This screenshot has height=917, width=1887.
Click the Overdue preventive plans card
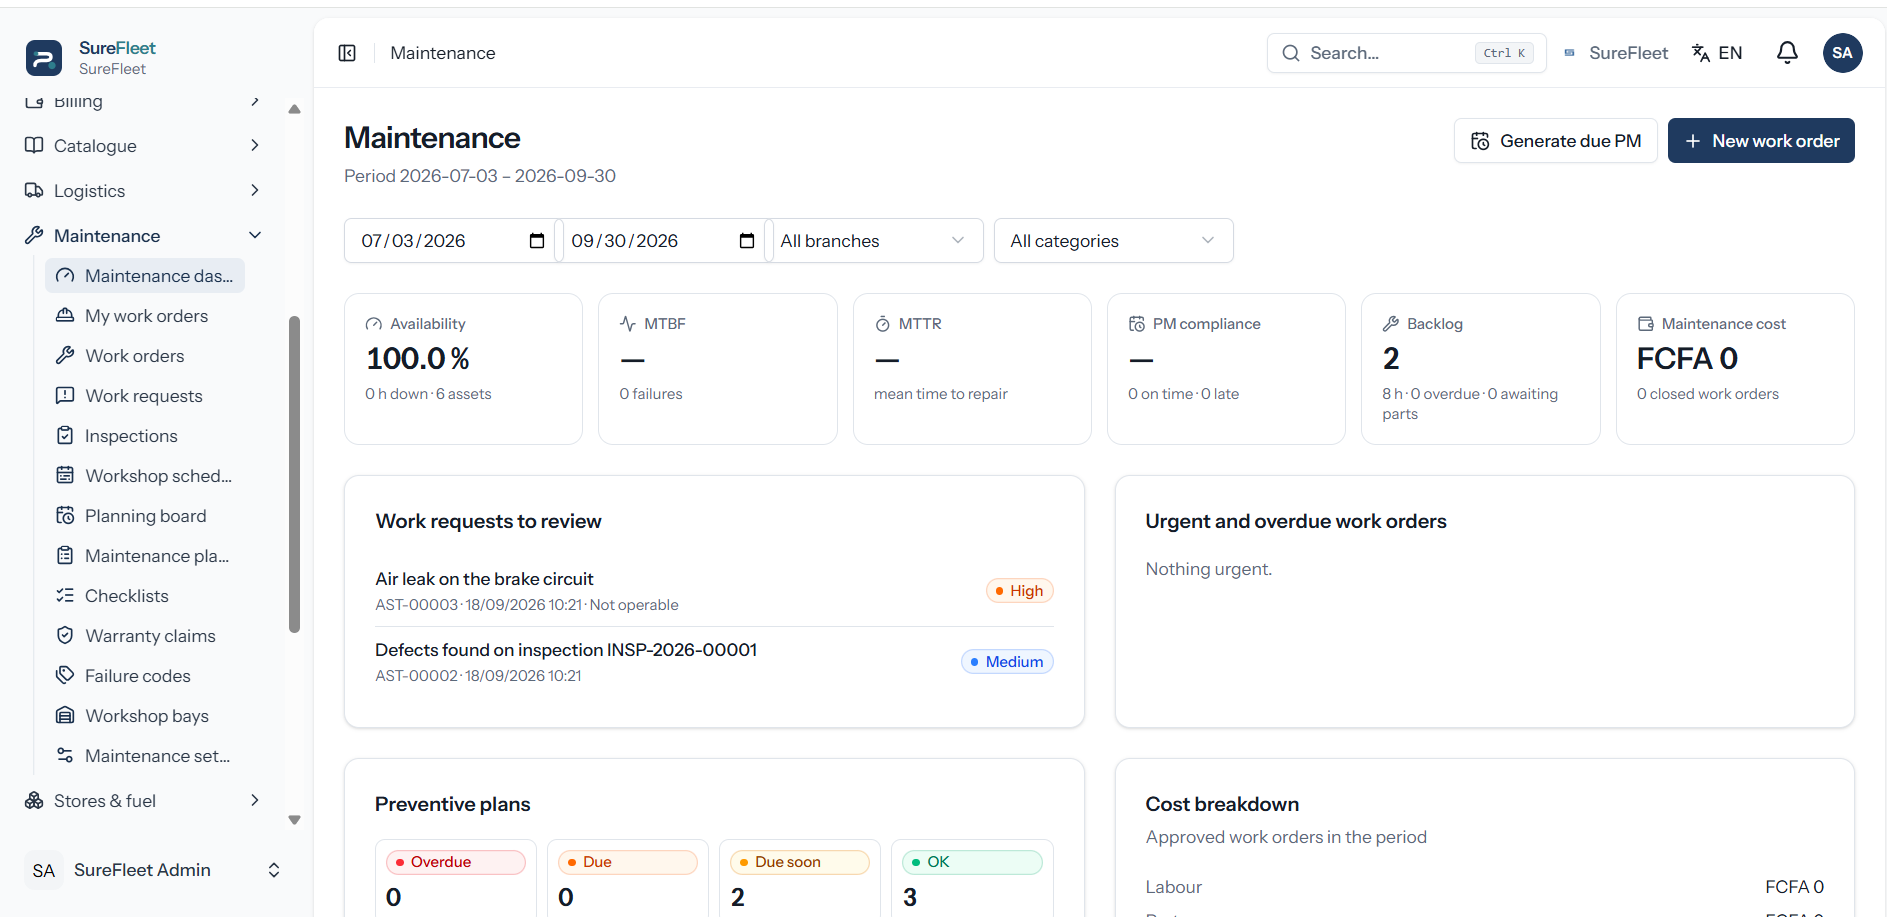tap(456, 878)
